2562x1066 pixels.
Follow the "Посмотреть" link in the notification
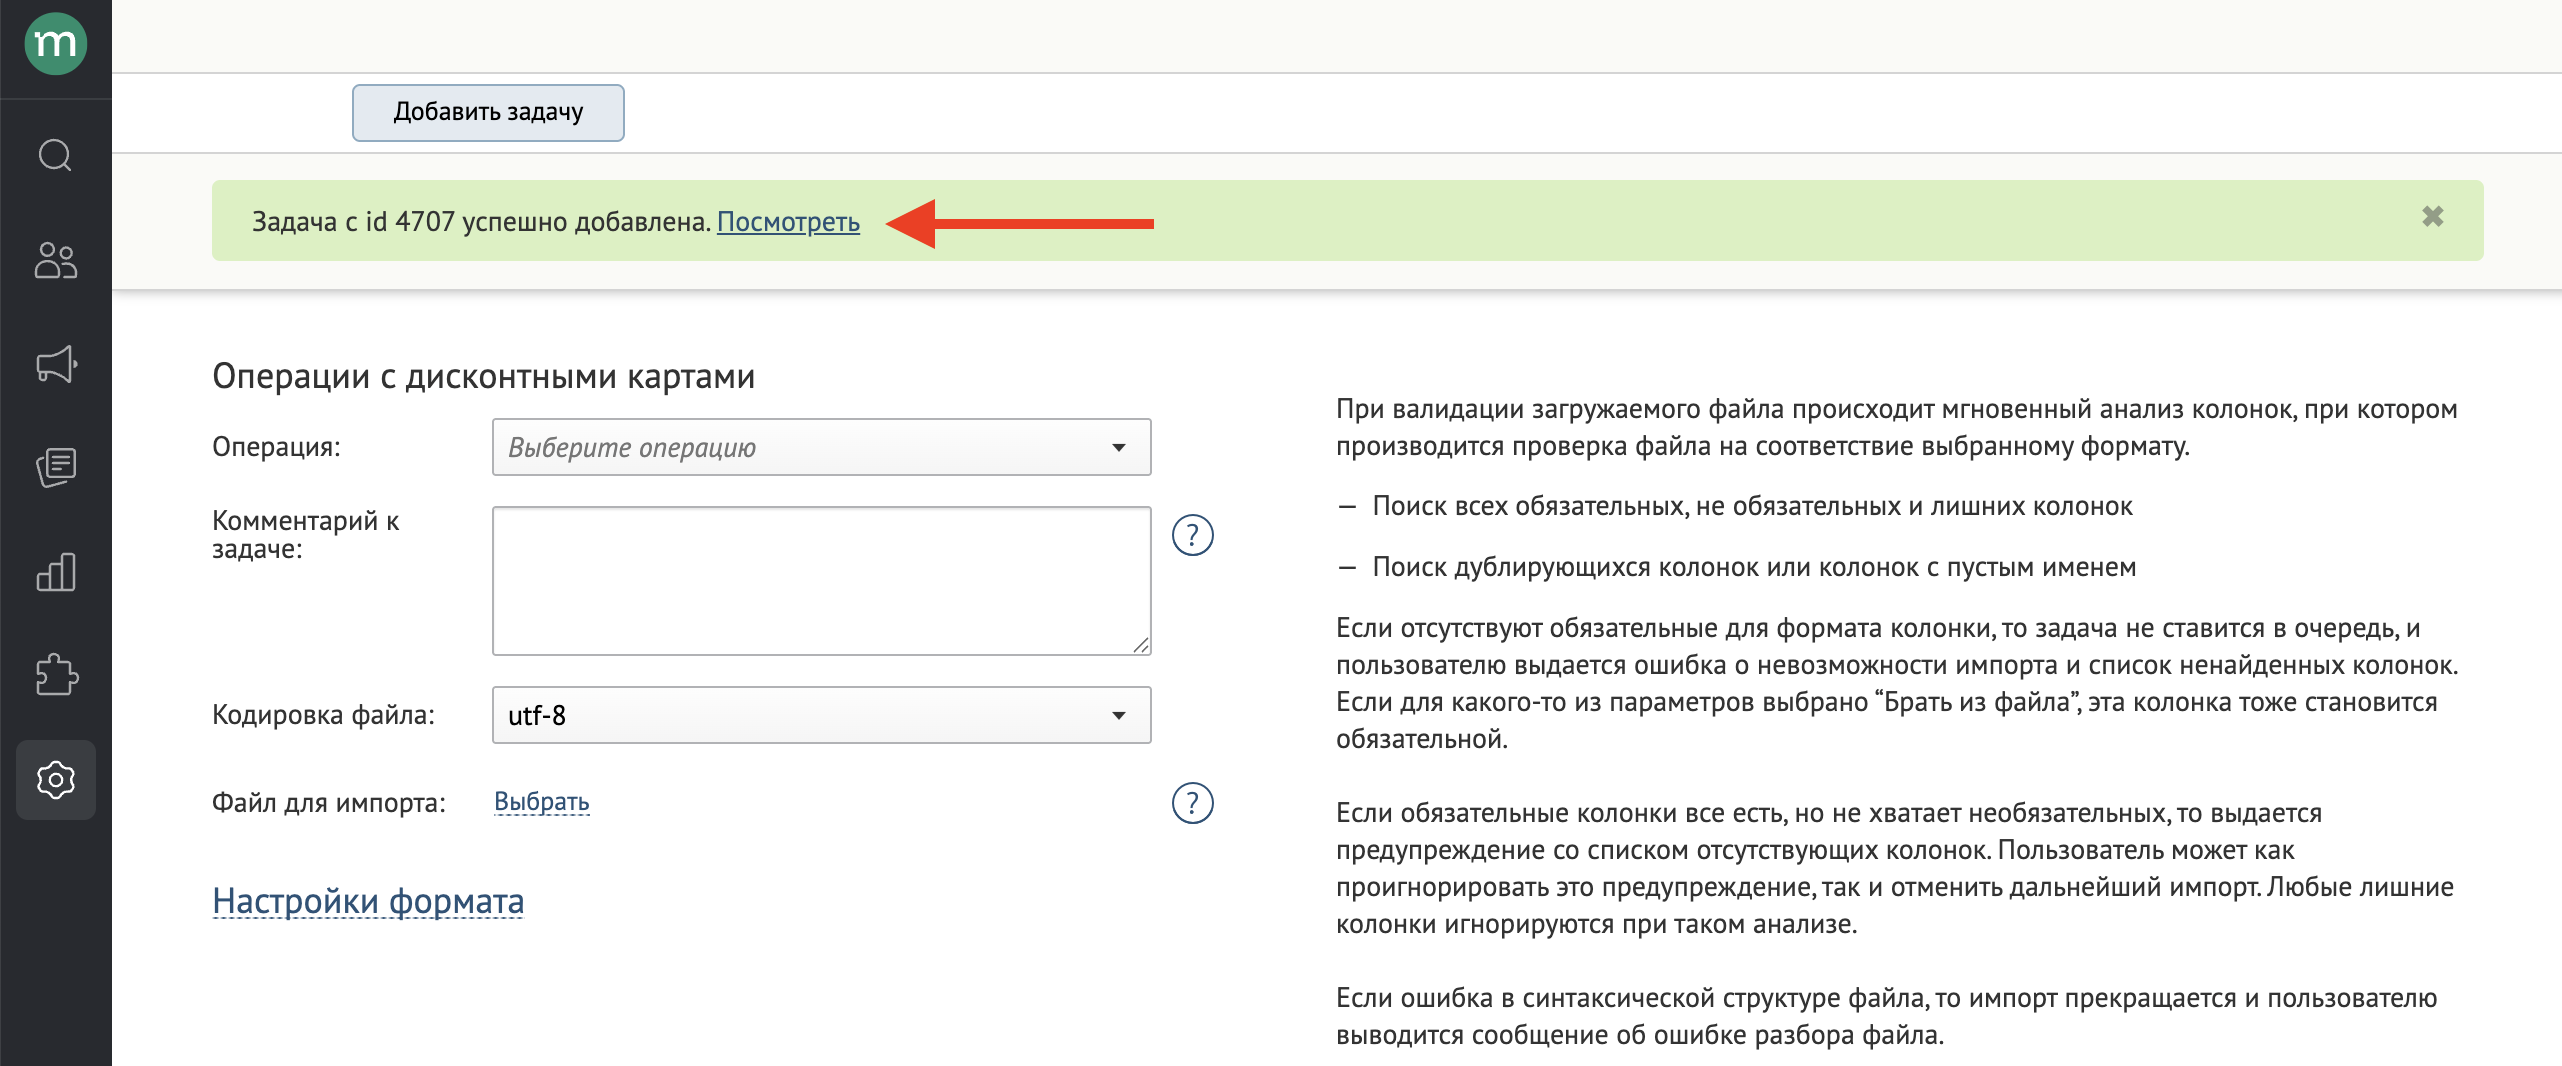pos(788,222)
